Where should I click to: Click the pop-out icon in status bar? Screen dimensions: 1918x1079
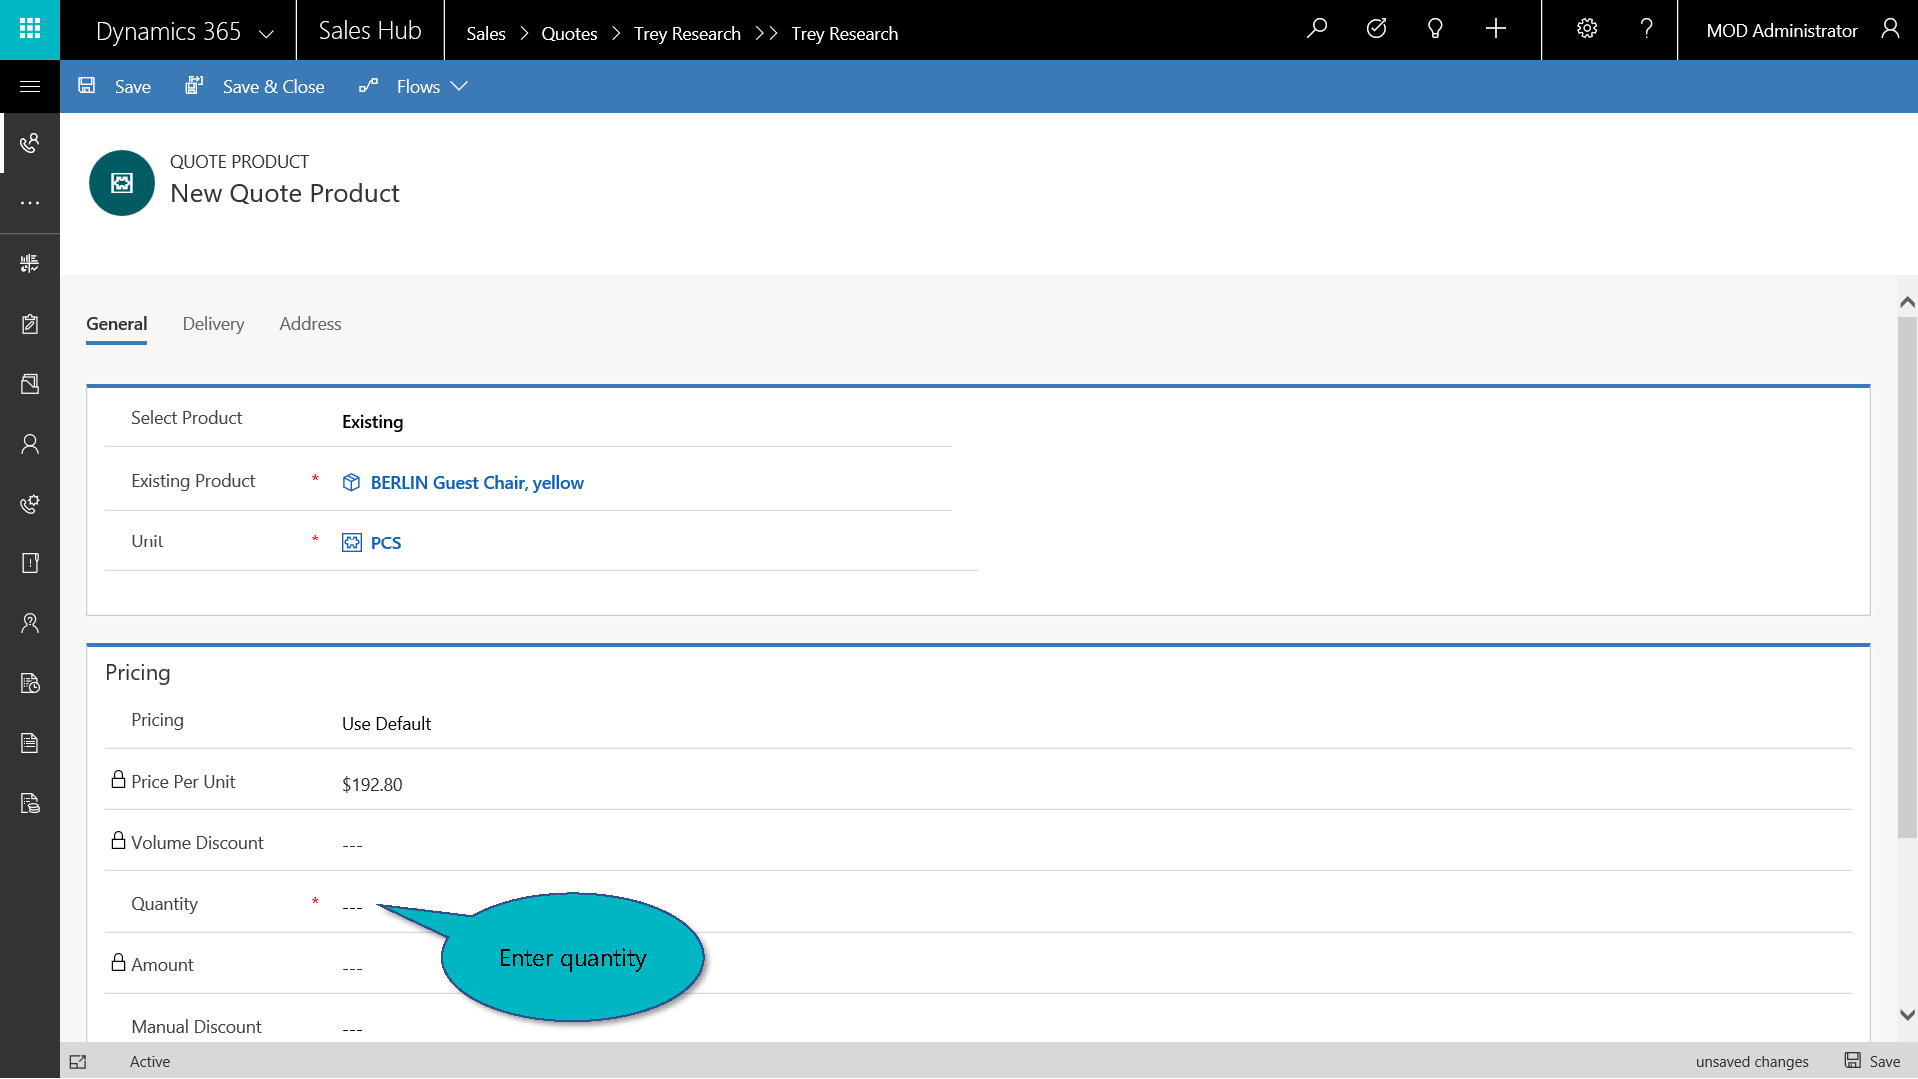point(78,1062)
